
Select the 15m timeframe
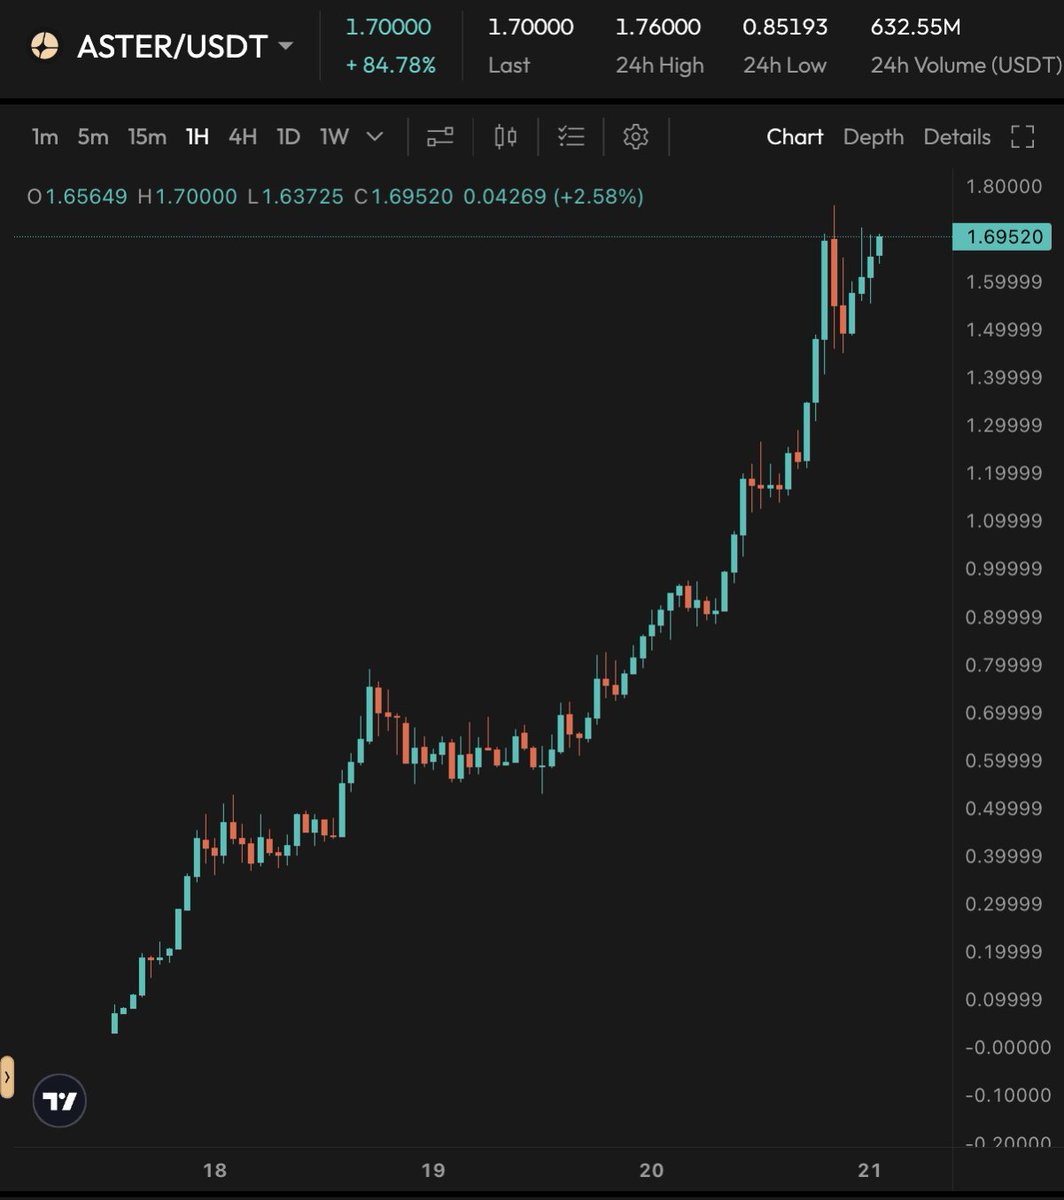(x=147, y=137)
